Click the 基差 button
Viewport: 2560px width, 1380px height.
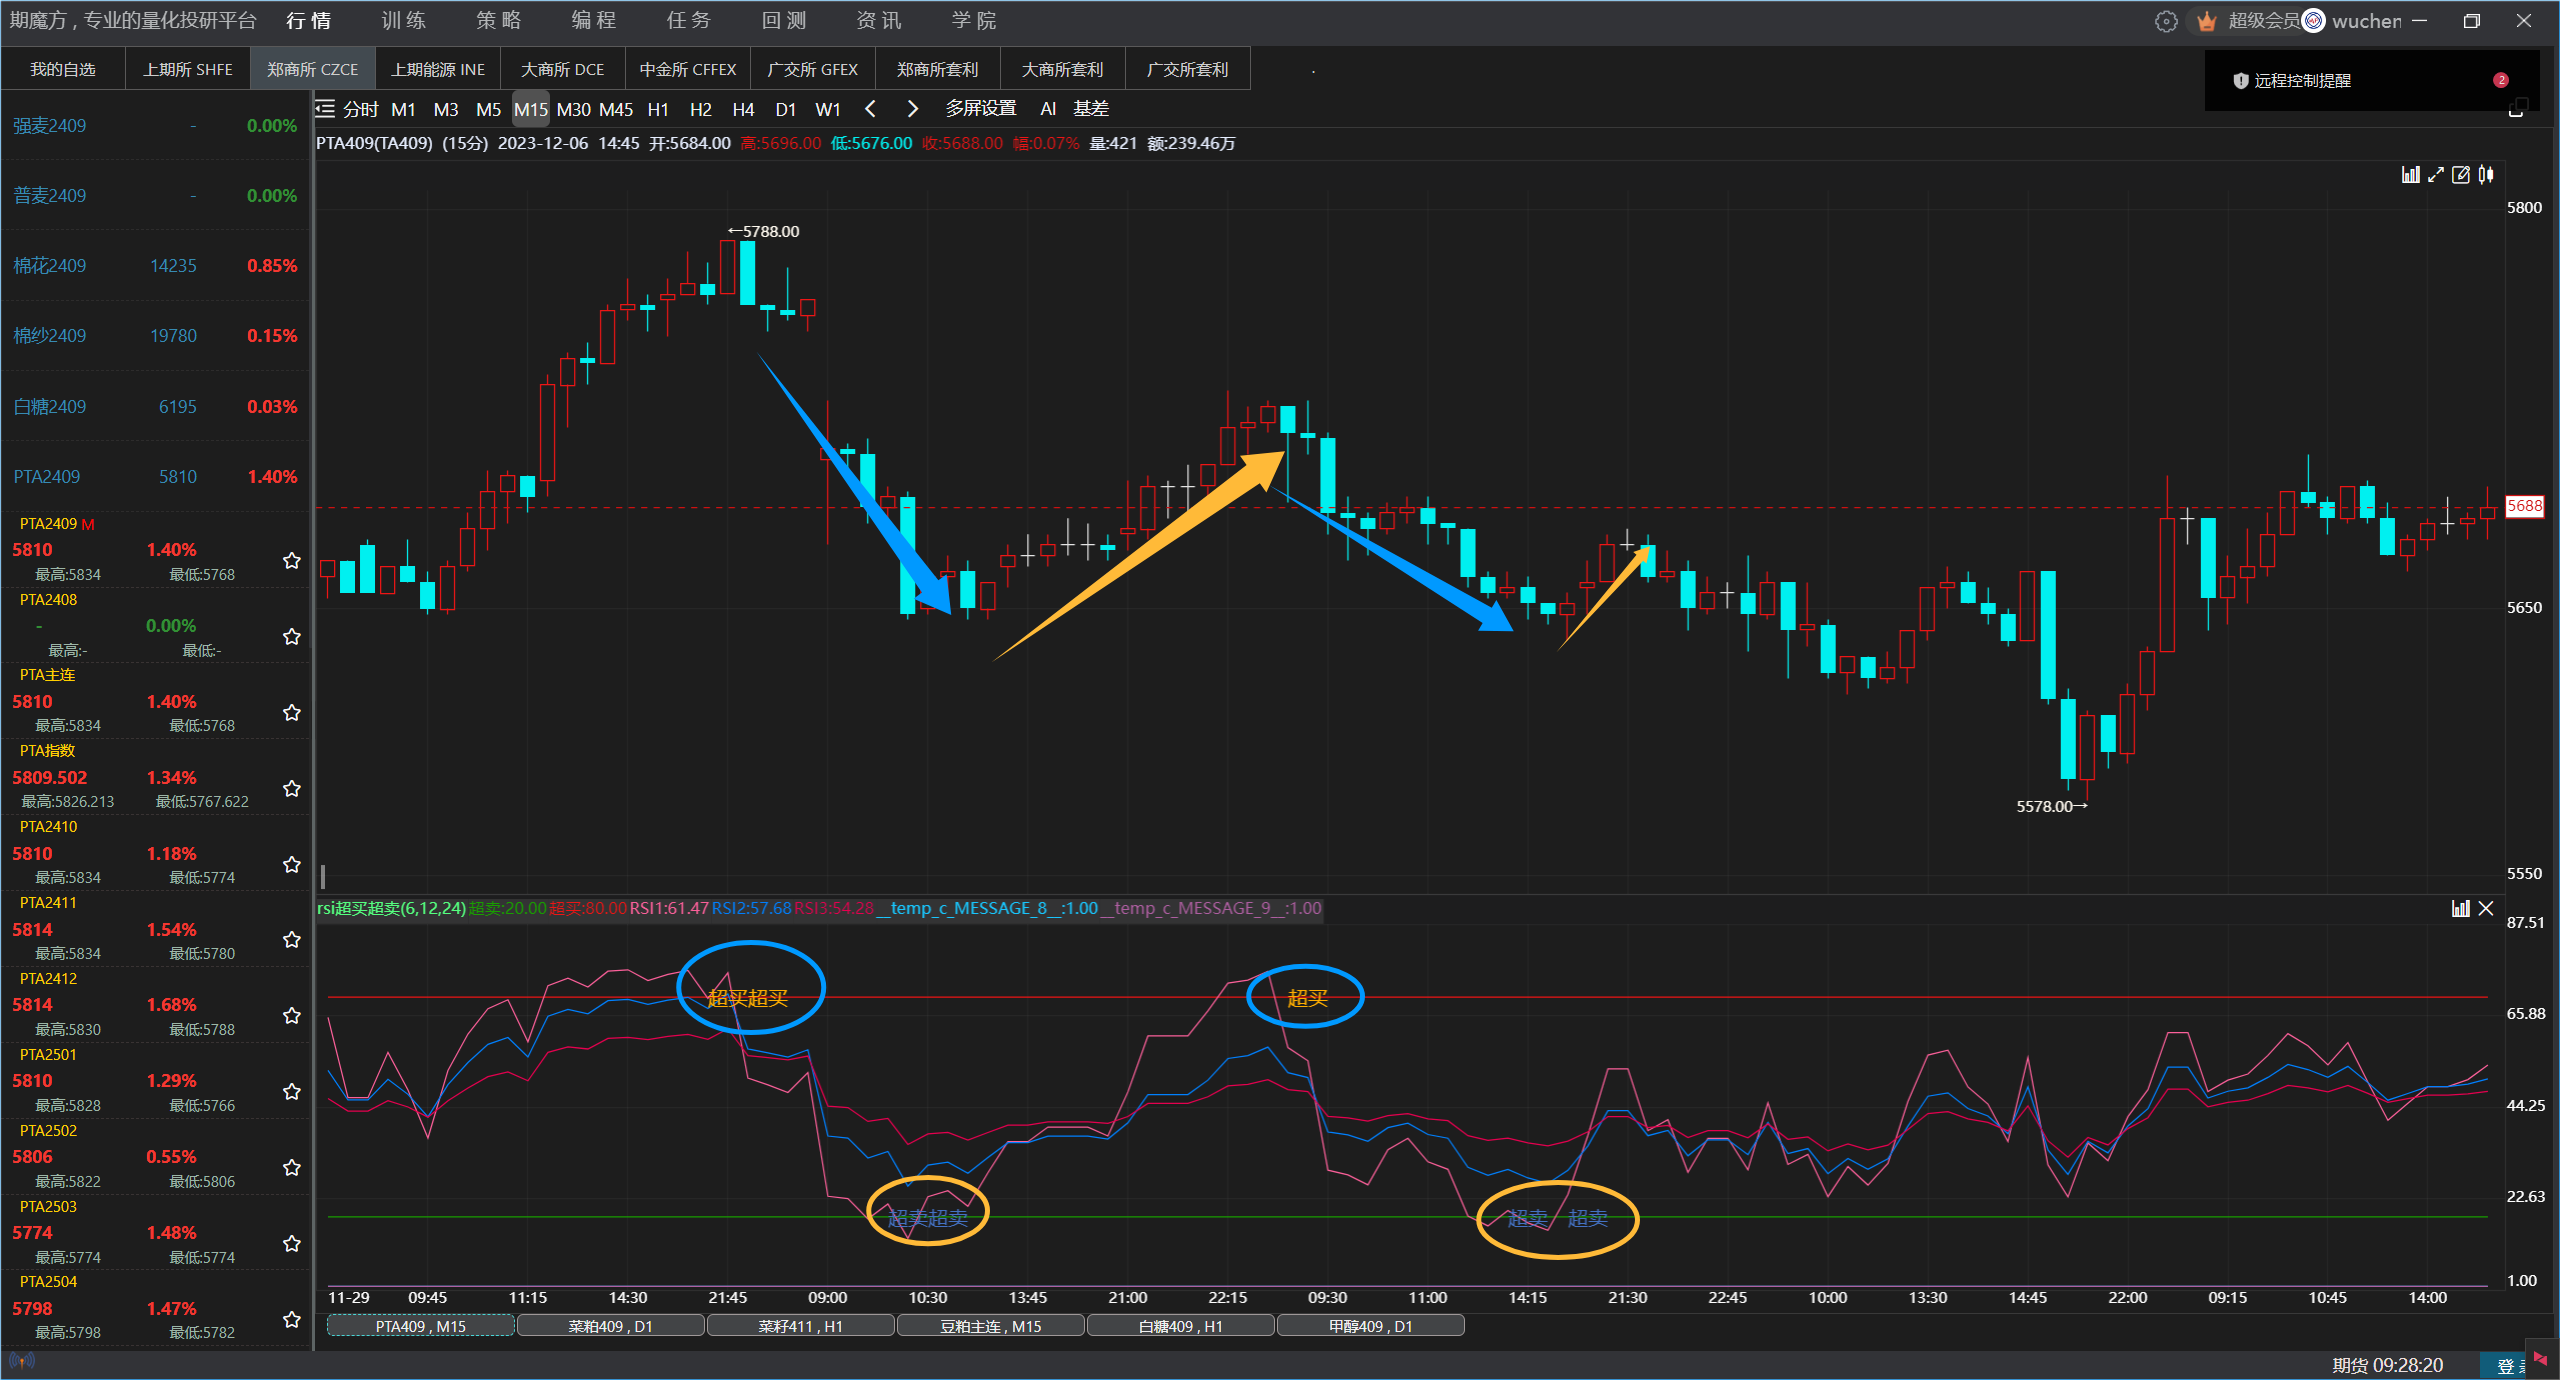(x=1091, y=108)
